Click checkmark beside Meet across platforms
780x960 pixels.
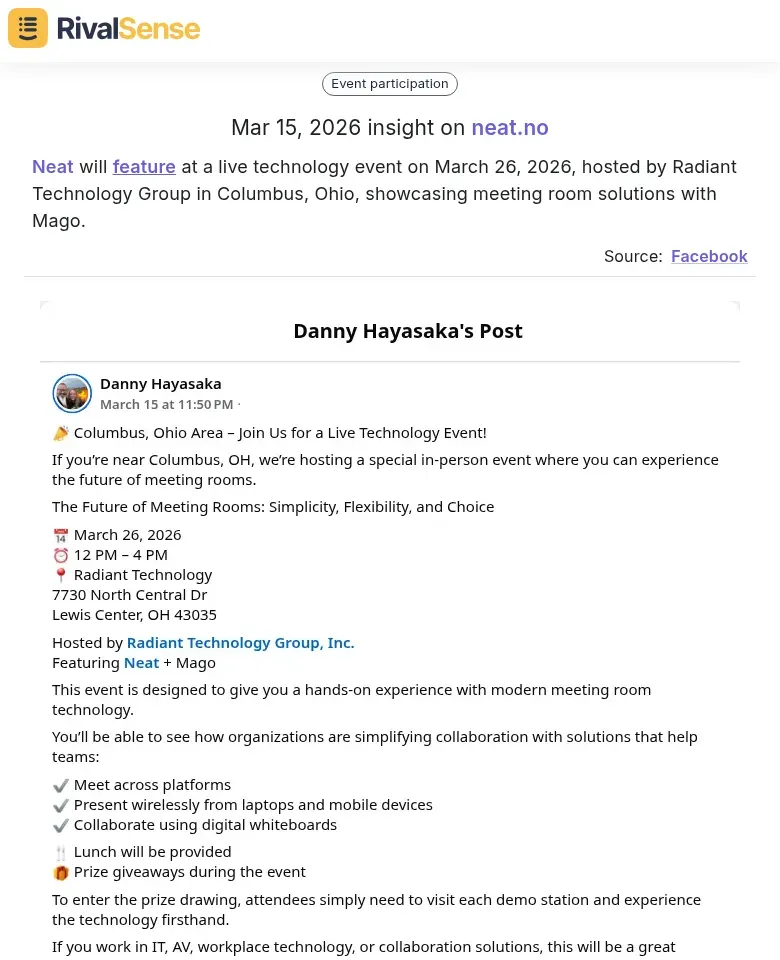(x=61, y=784)
